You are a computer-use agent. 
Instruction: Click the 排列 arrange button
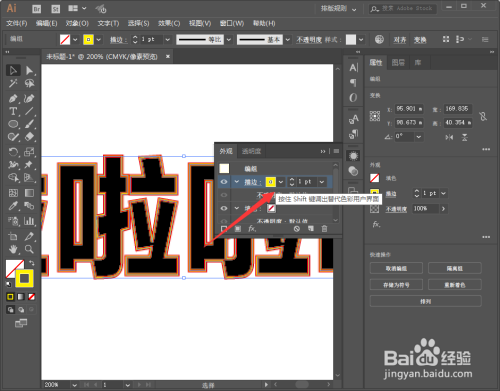click(x=426, y=301)
